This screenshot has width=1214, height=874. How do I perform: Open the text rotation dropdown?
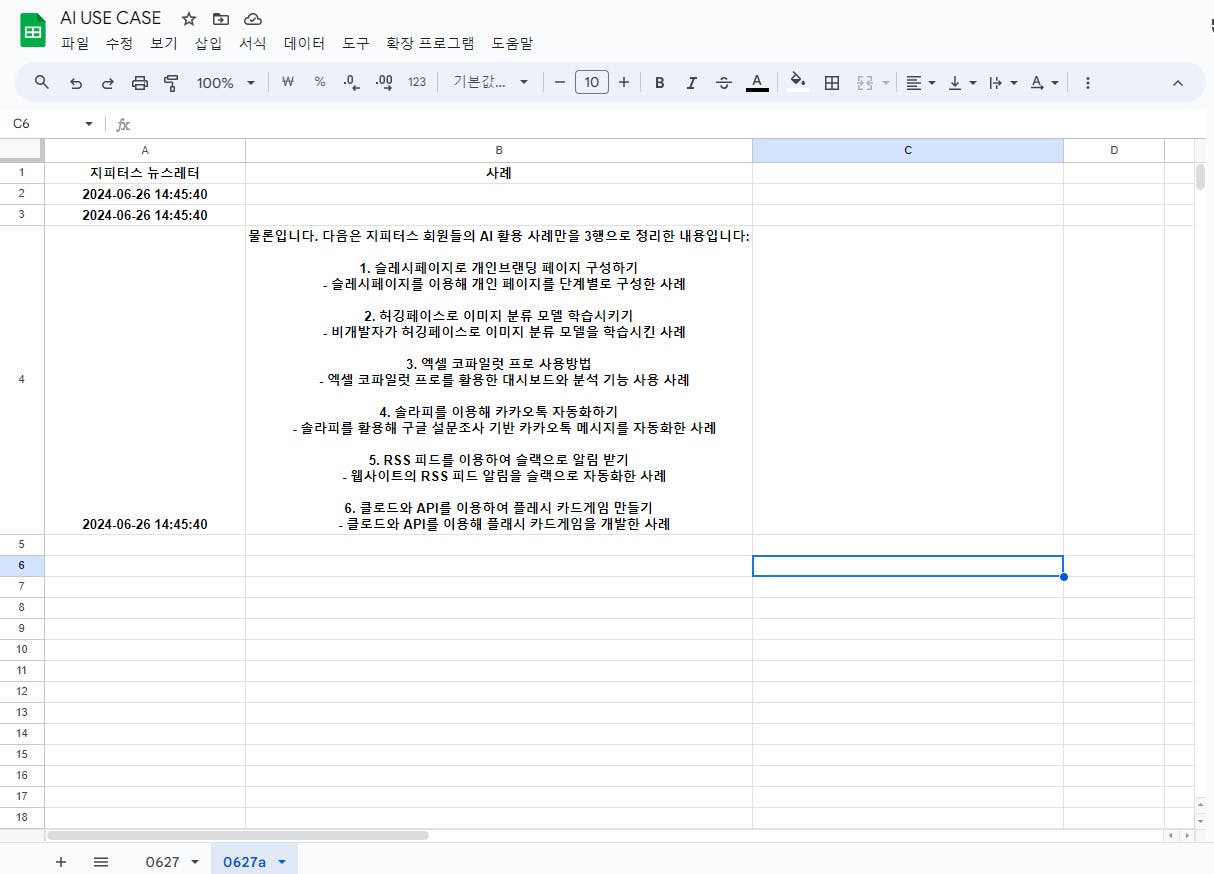click(x=1044, y=82)
